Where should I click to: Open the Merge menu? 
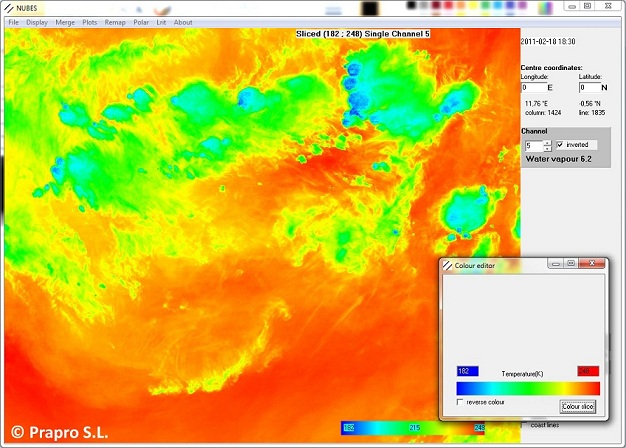[65, 22]
